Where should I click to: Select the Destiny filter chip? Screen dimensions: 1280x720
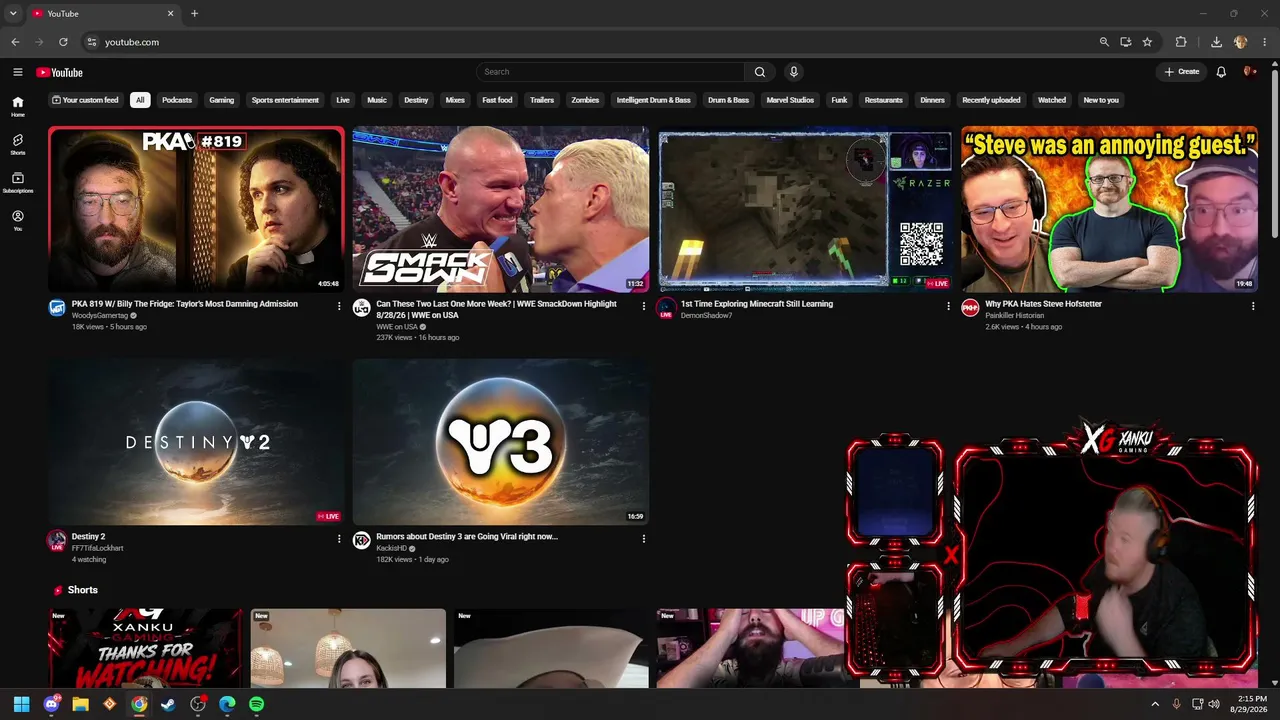(x=416, y=100)
